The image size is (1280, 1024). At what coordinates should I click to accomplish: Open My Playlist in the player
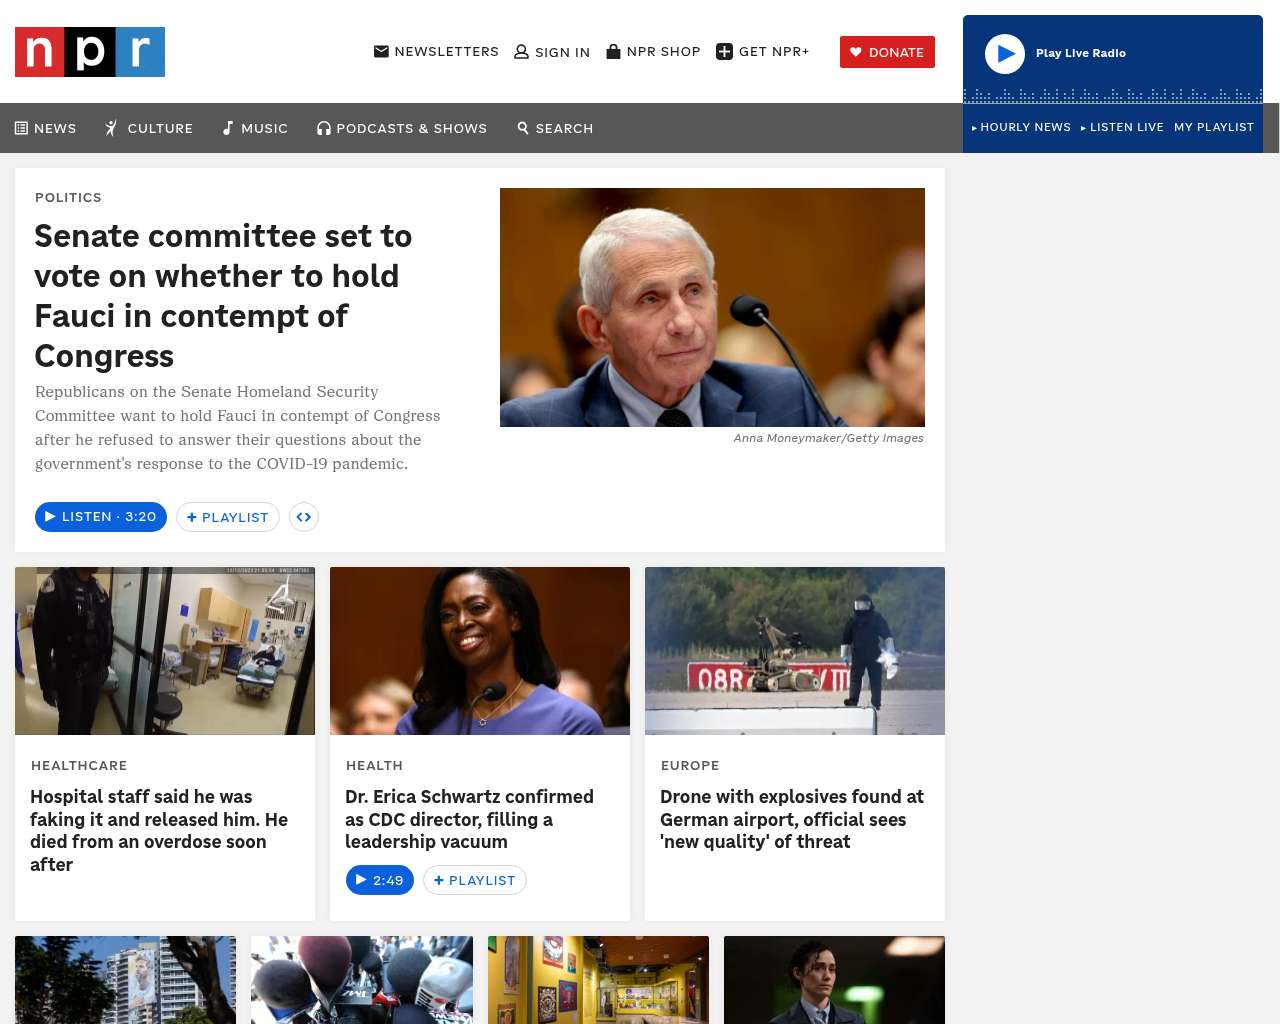click(x=1214, y=127)
